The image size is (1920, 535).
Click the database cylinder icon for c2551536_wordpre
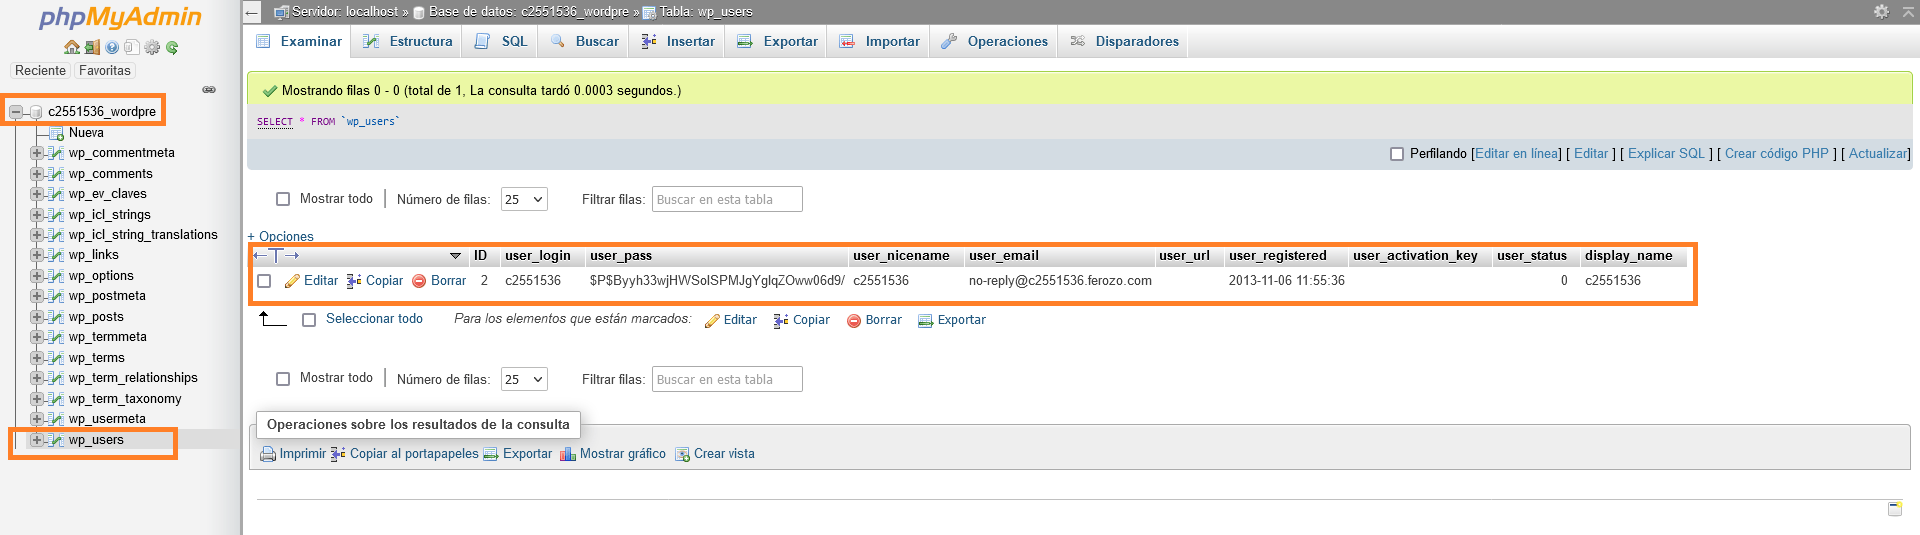[x=36, y=112]
